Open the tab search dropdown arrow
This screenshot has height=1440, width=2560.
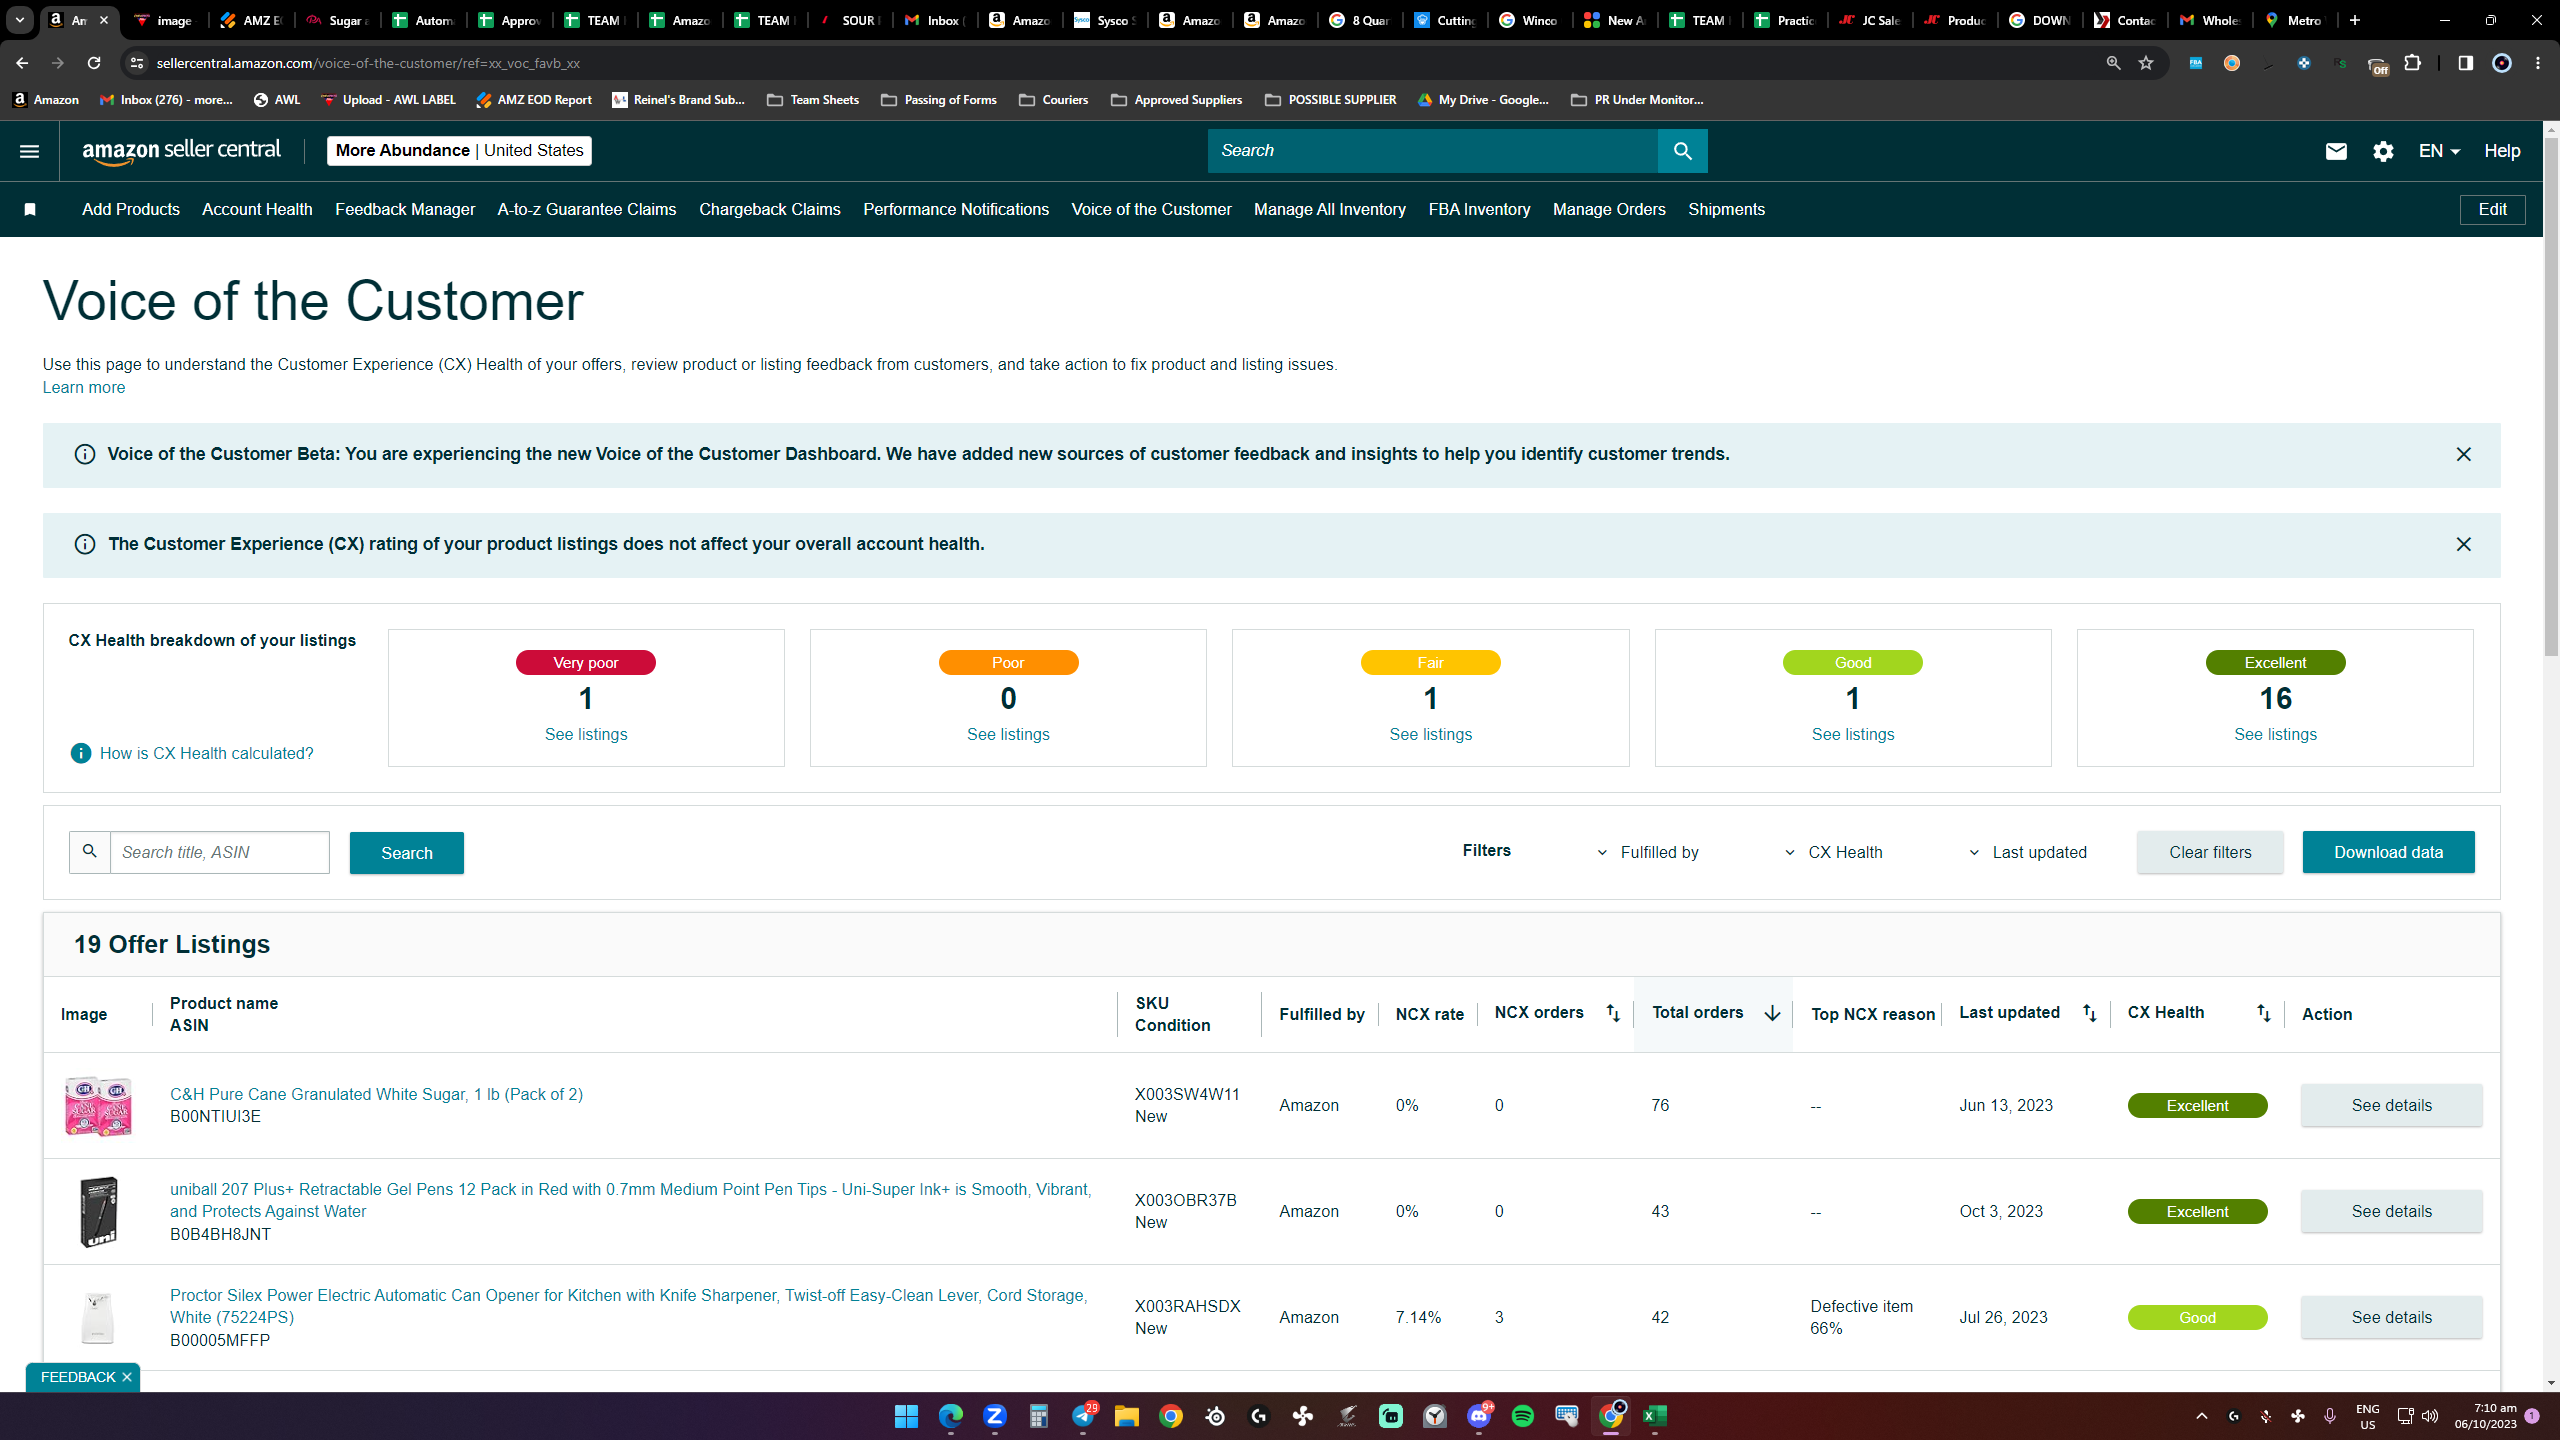tap(20, 20)
